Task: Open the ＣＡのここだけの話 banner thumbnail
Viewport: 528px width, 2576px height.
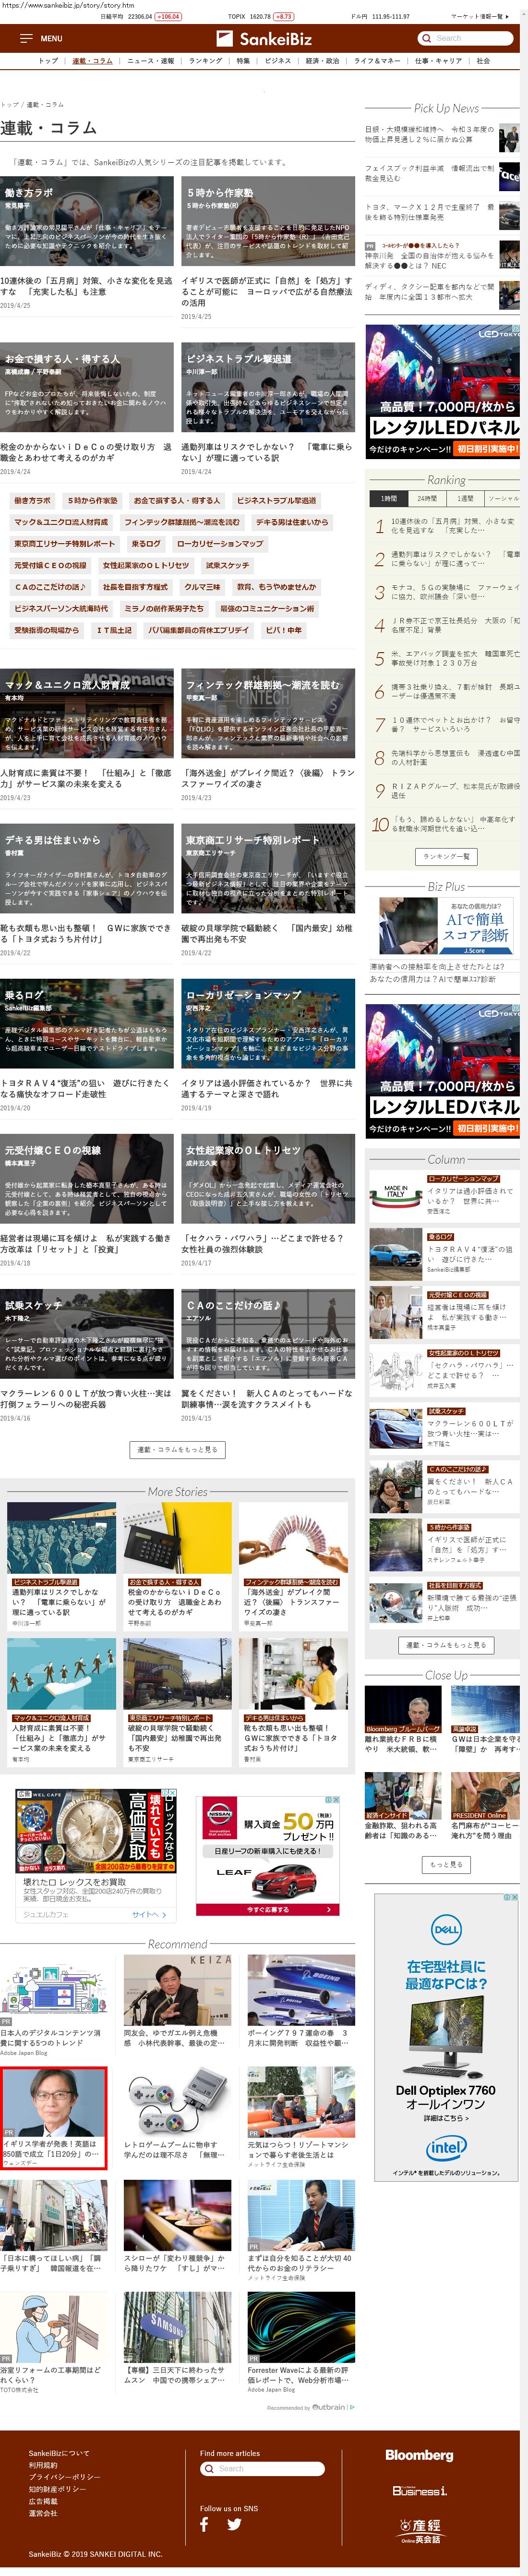Action: click(268, 1334)
